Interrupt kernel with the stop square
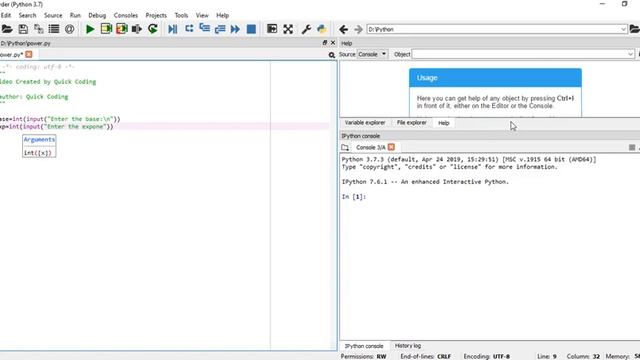The height and width of the screenshot is (360, 640). coord(631,147)
